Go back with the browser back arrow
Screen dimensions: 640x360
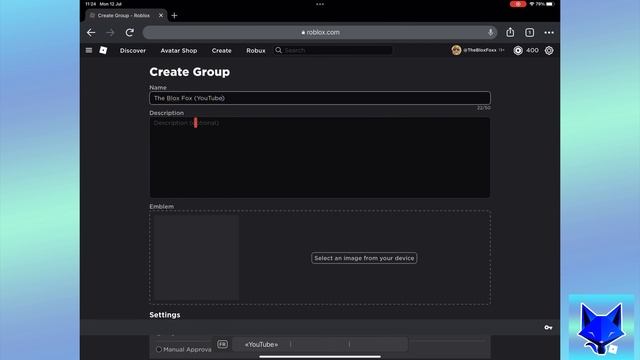91,32
